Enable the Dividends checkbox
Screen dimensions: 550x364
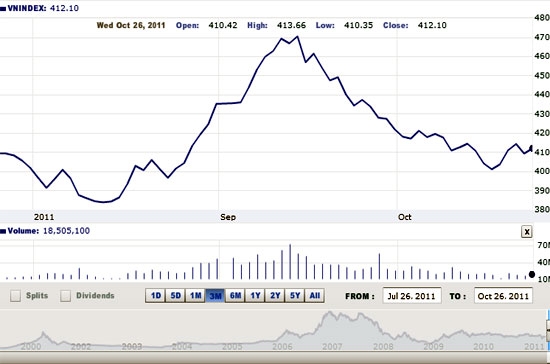(x=65, y=296)
